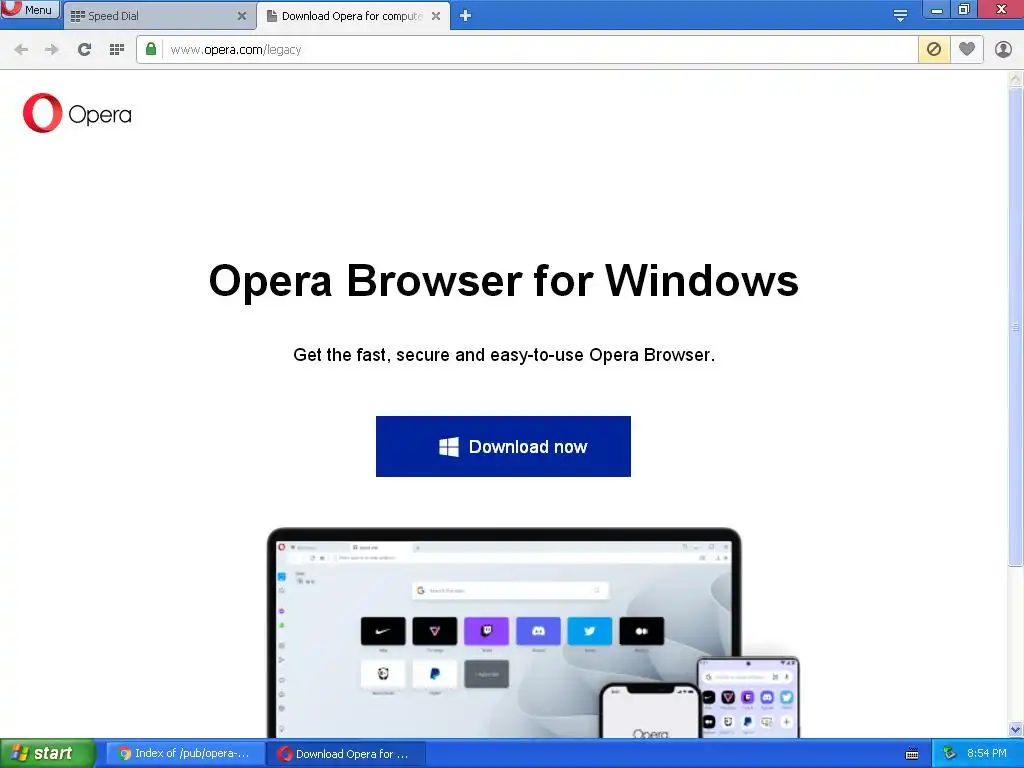Image resolution: width=1024 pixels, height=768 pixels.
Task: Add page to bookmarks with heart icon
Action: pos(967,50)
